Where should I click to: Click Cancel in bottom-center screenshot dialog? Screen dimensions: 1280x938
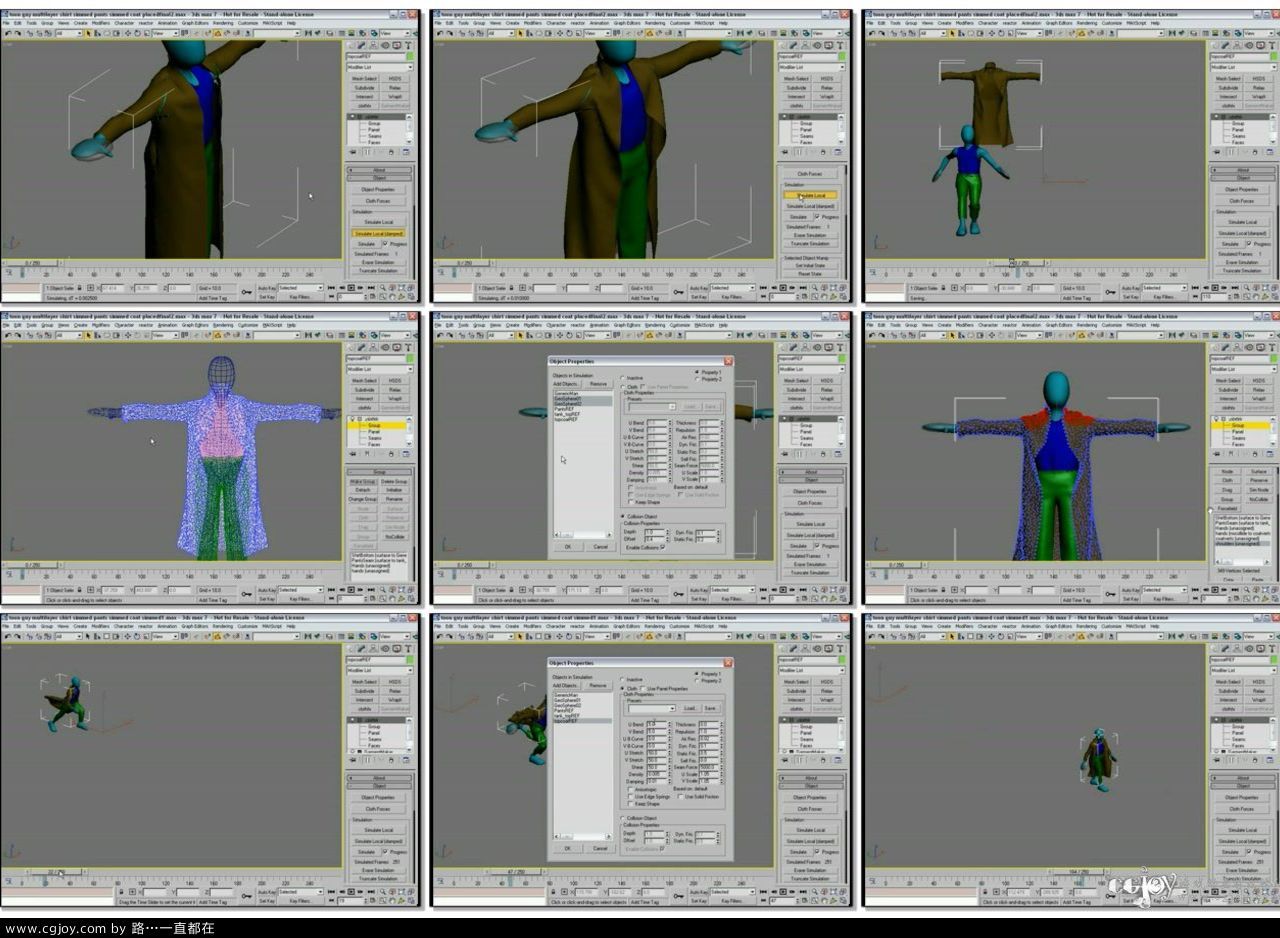coord(600,849)
